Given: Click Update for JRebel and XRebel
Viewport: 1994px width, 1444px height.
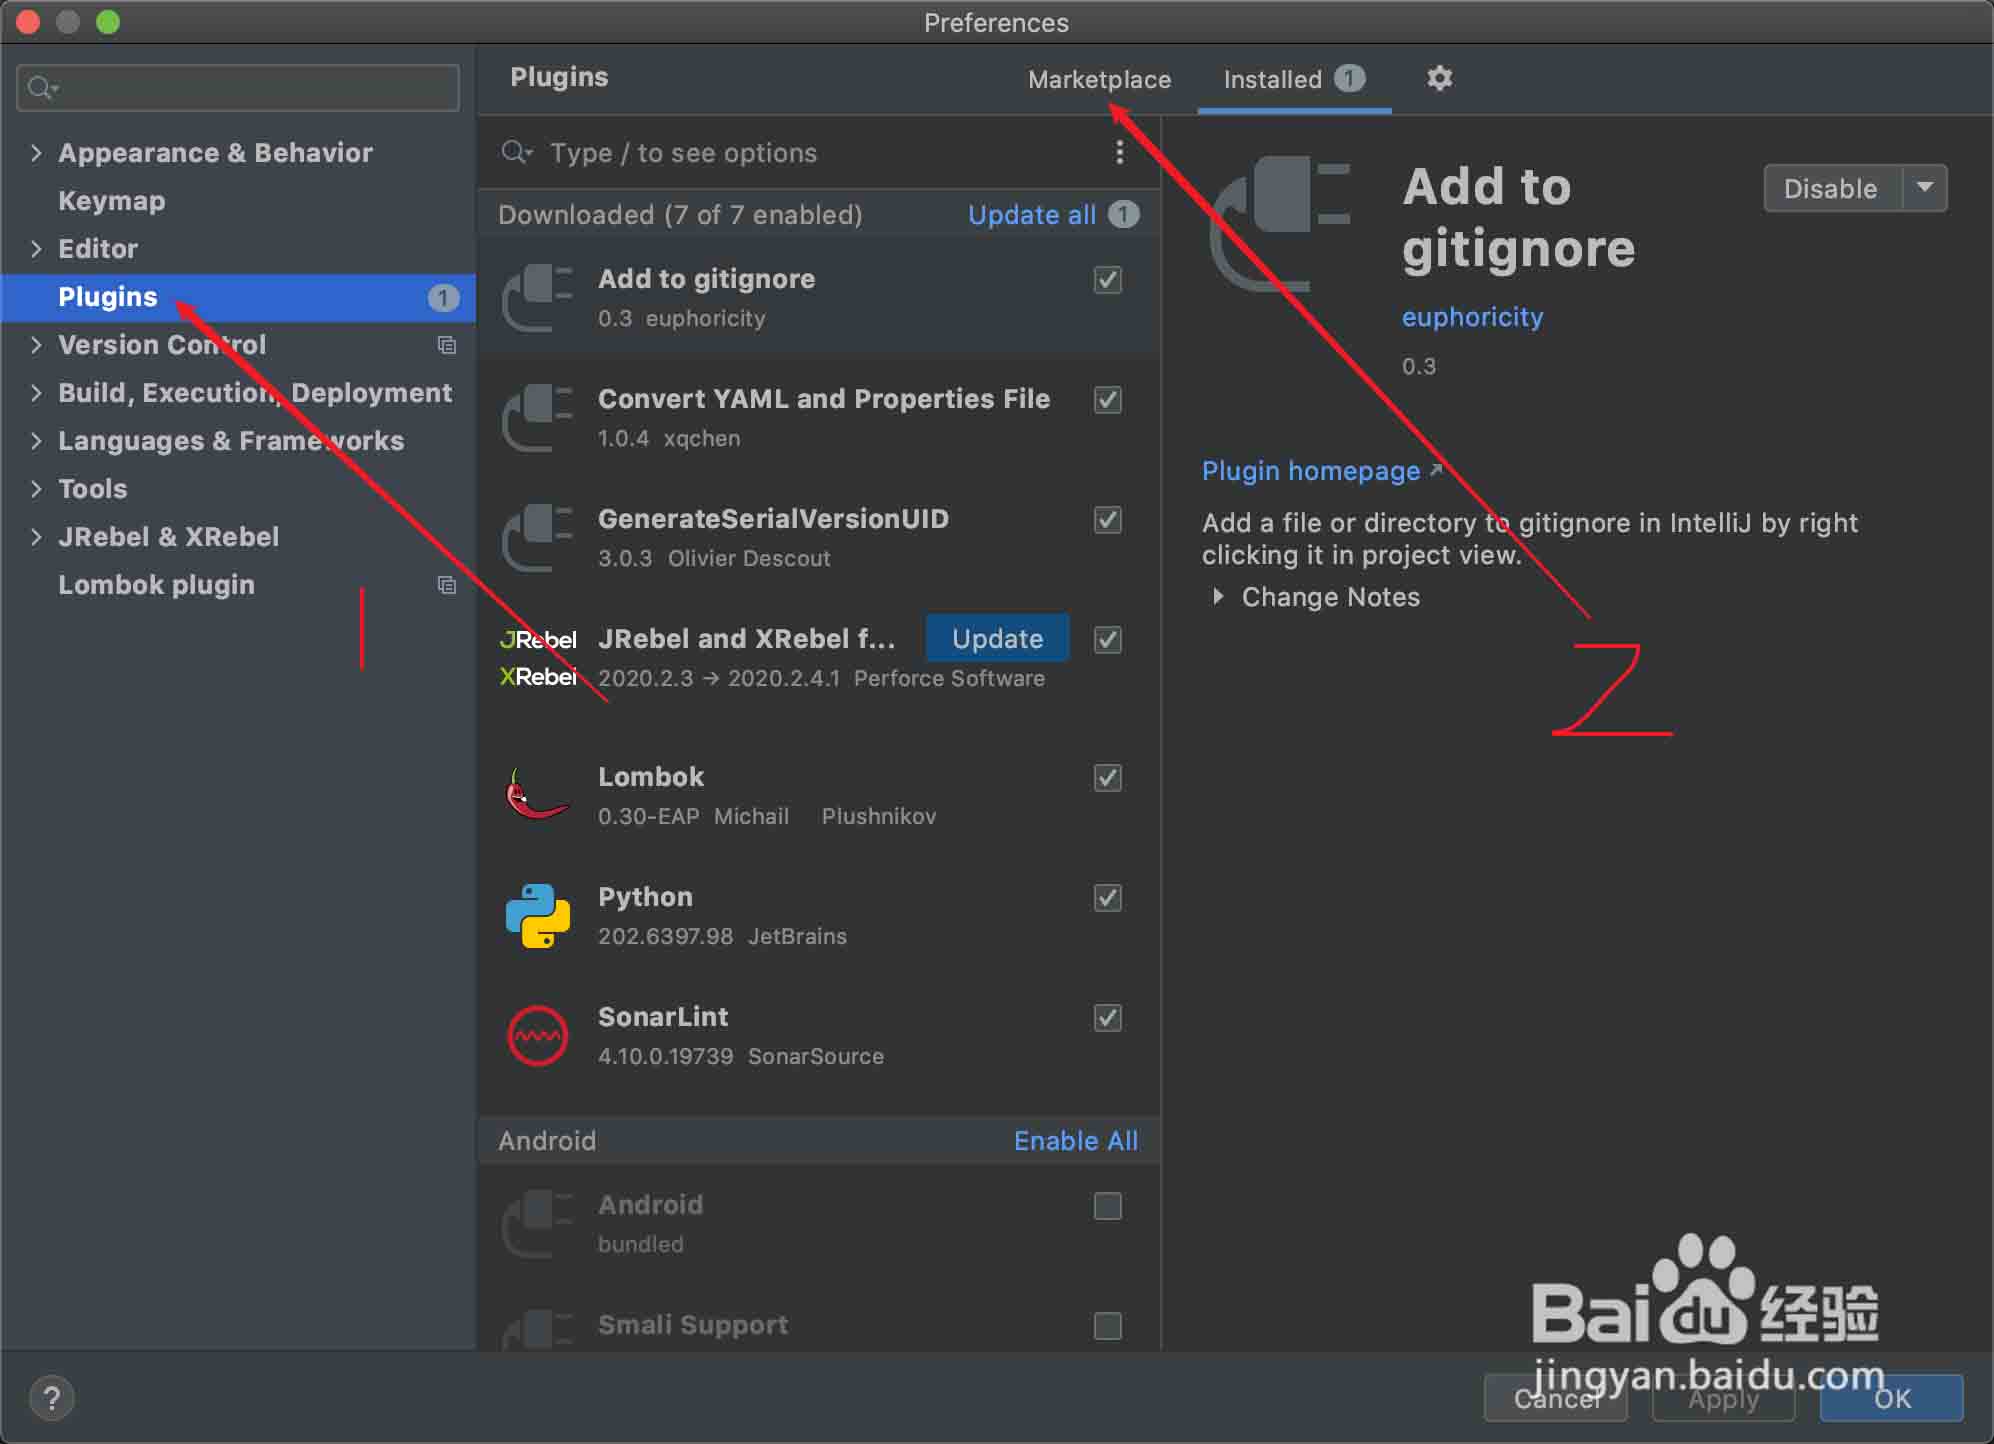Looking at the screenshot, I should pyautogui.click(x=997, y=638).
